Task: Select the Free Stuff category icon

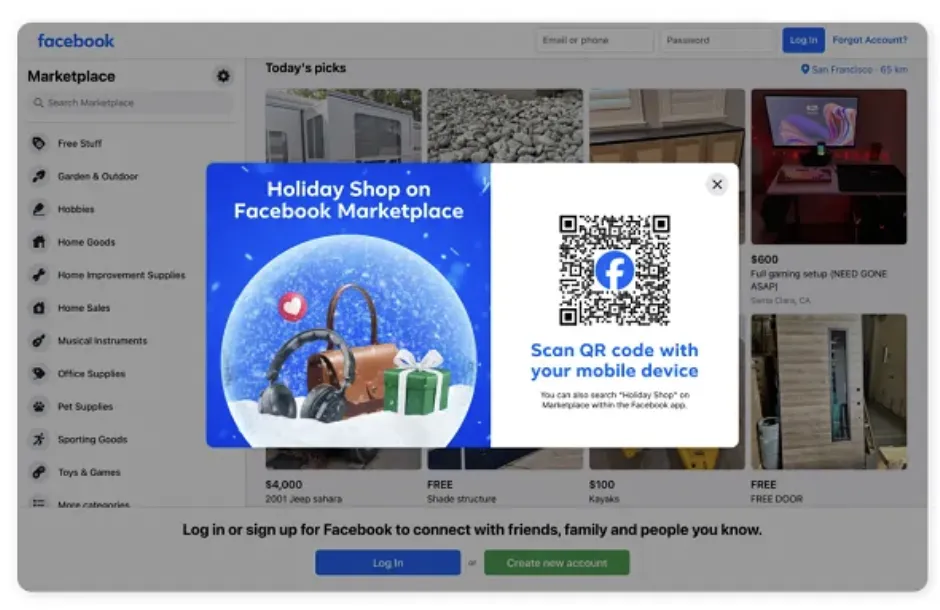Action: click(x=39, y=143)
